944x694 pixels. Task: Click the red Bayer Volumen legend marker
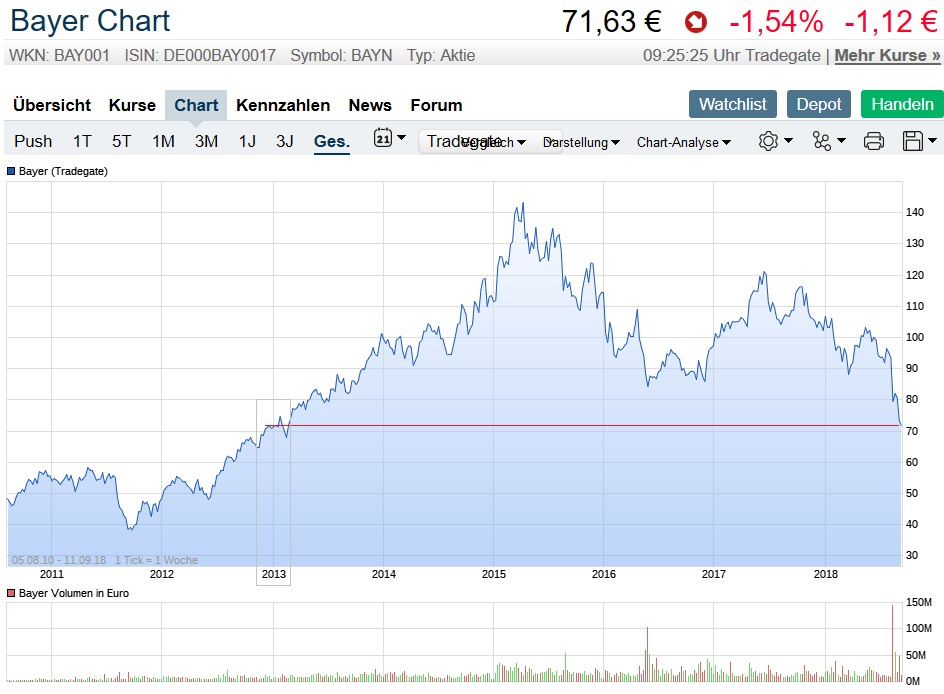point(11,593)
